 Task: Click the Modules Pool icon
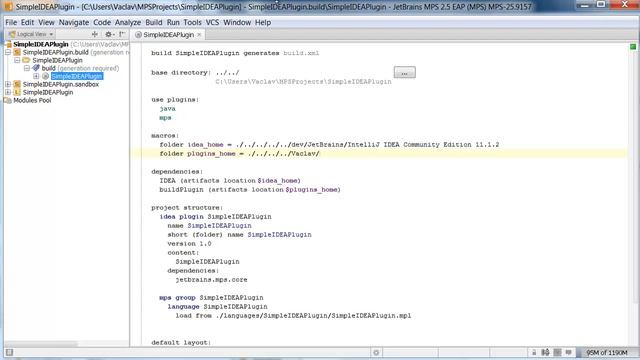pos(8,100)
